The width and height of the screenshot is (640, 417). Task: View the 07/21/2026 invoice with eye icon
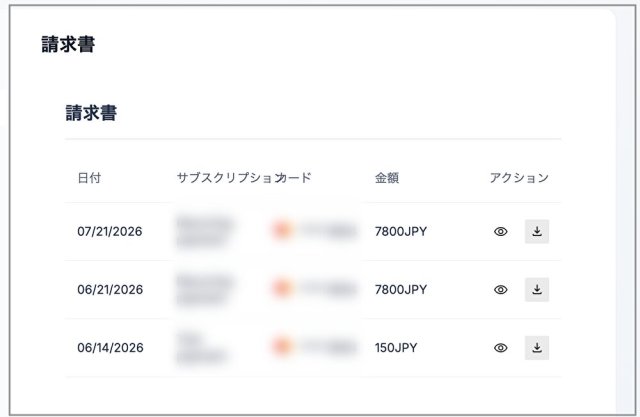[500, 232]
